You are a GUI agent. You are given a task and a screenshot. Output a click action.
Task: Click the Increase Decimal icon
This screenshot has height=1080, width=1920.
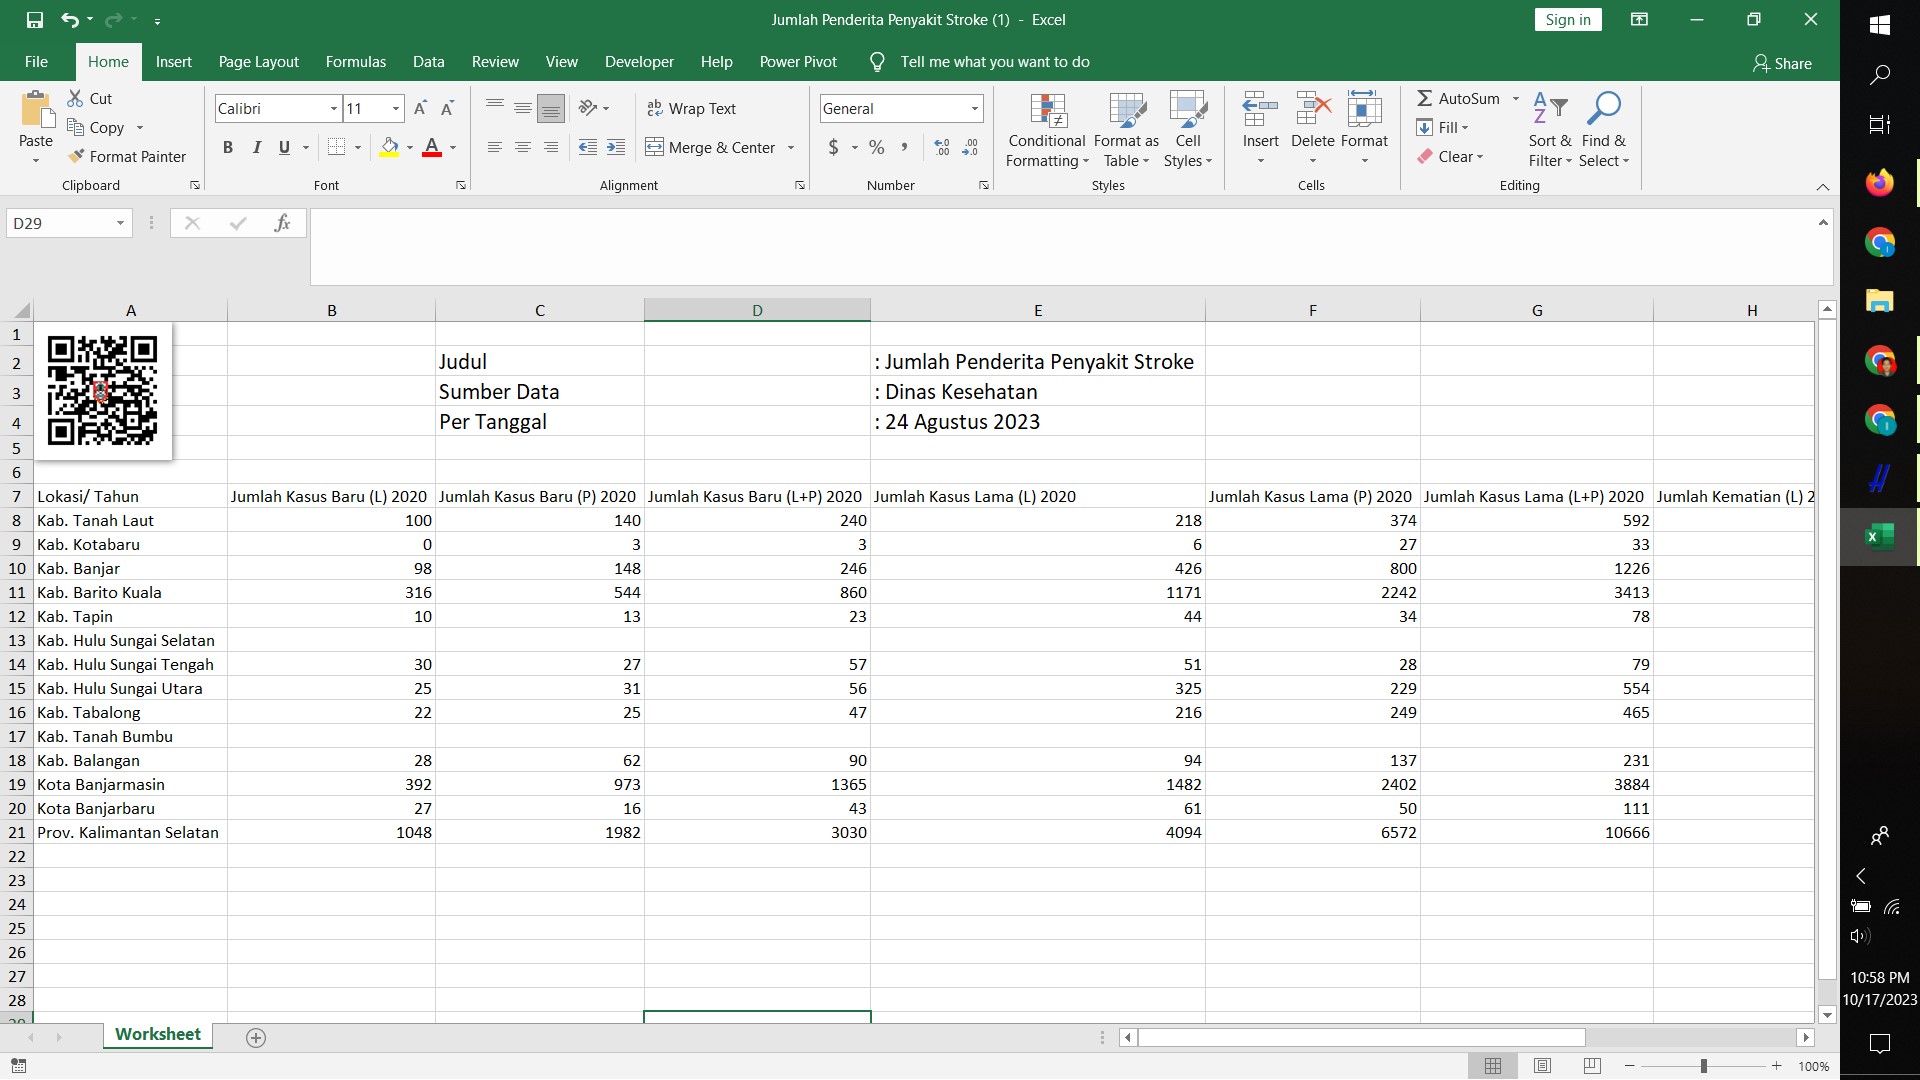point(941,148)
